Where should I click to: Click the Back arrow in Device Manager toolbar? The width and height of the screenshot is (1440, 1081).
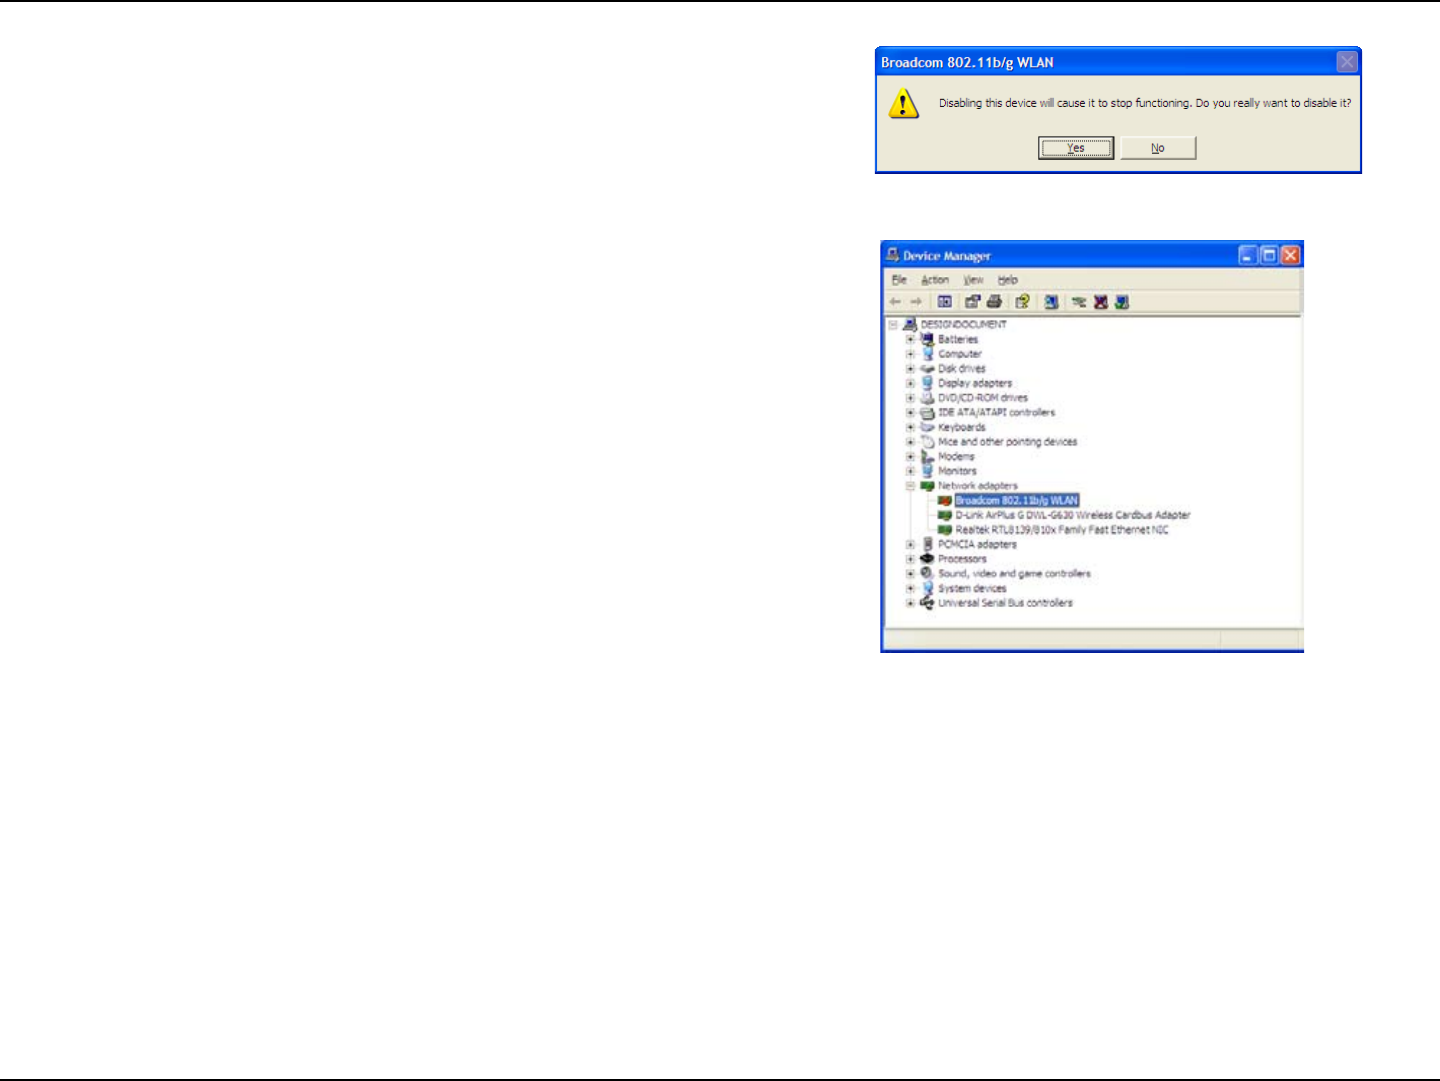point(895,302)
